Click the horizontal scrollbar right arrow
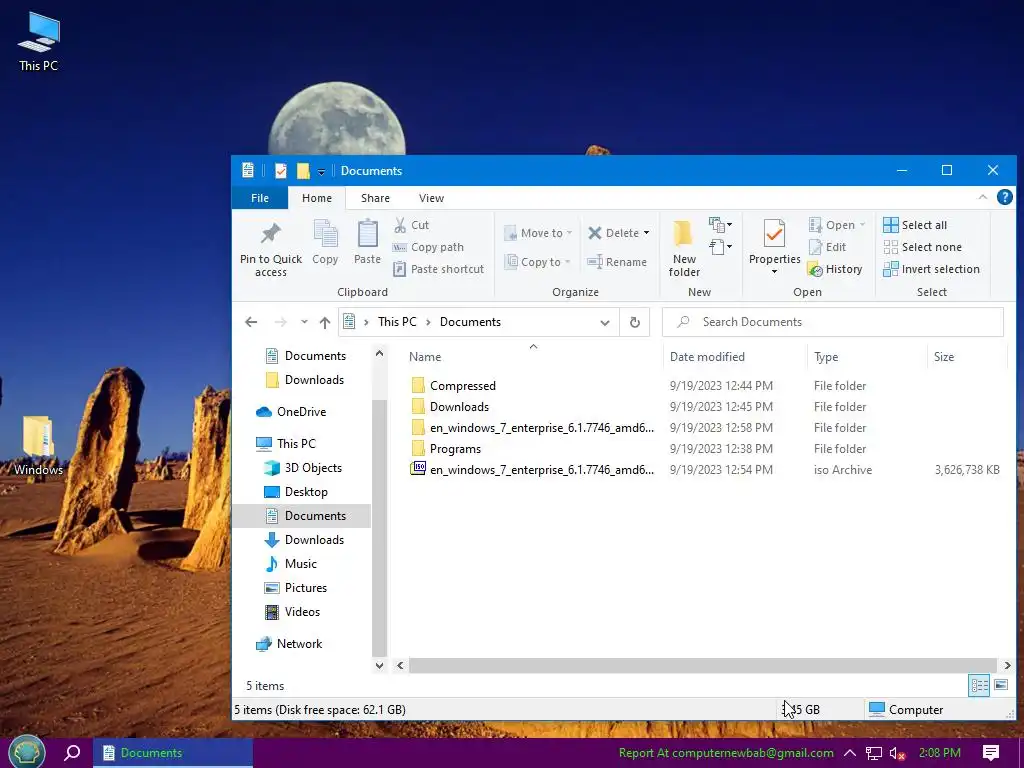 pyautogui.click(x=1006, y=665)
